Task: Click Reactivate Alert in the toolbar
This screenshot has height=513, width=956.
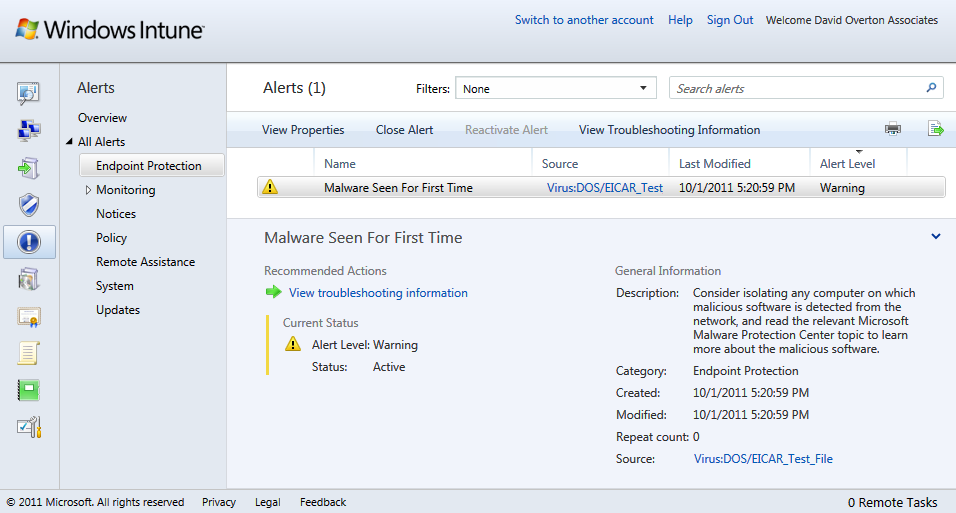Action: click(506, 129)
